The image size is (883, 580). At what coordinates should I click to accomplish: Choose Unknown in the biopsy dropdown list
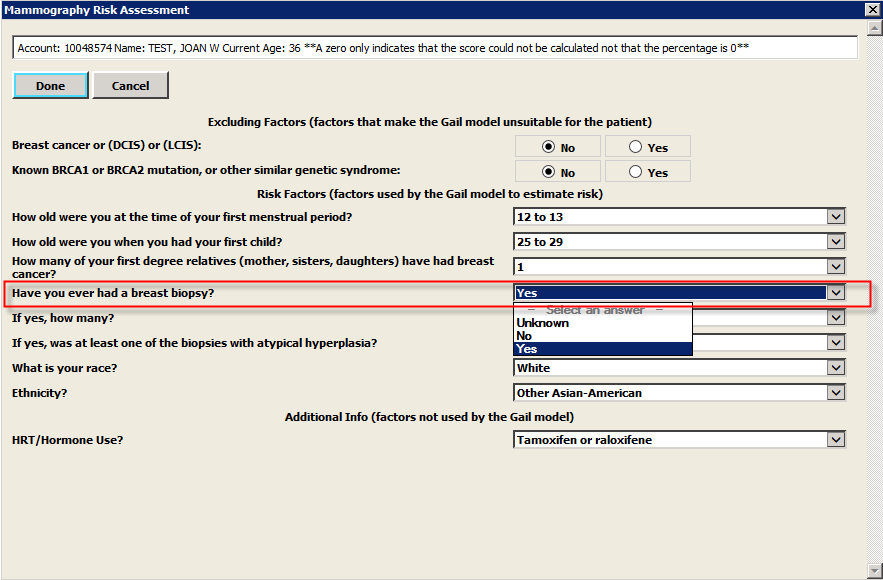click(x=543, y=323)
